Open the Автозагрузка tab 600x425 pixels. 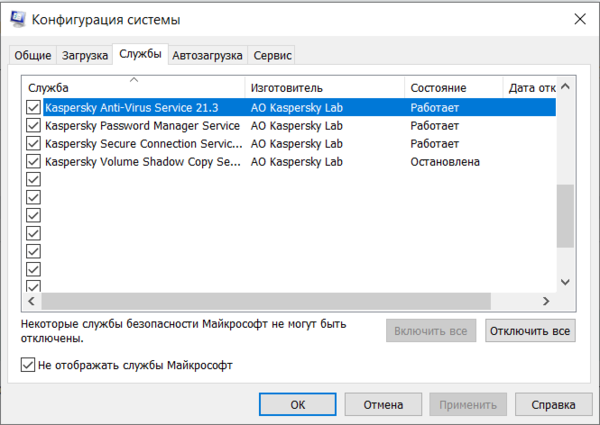point(207,55)
